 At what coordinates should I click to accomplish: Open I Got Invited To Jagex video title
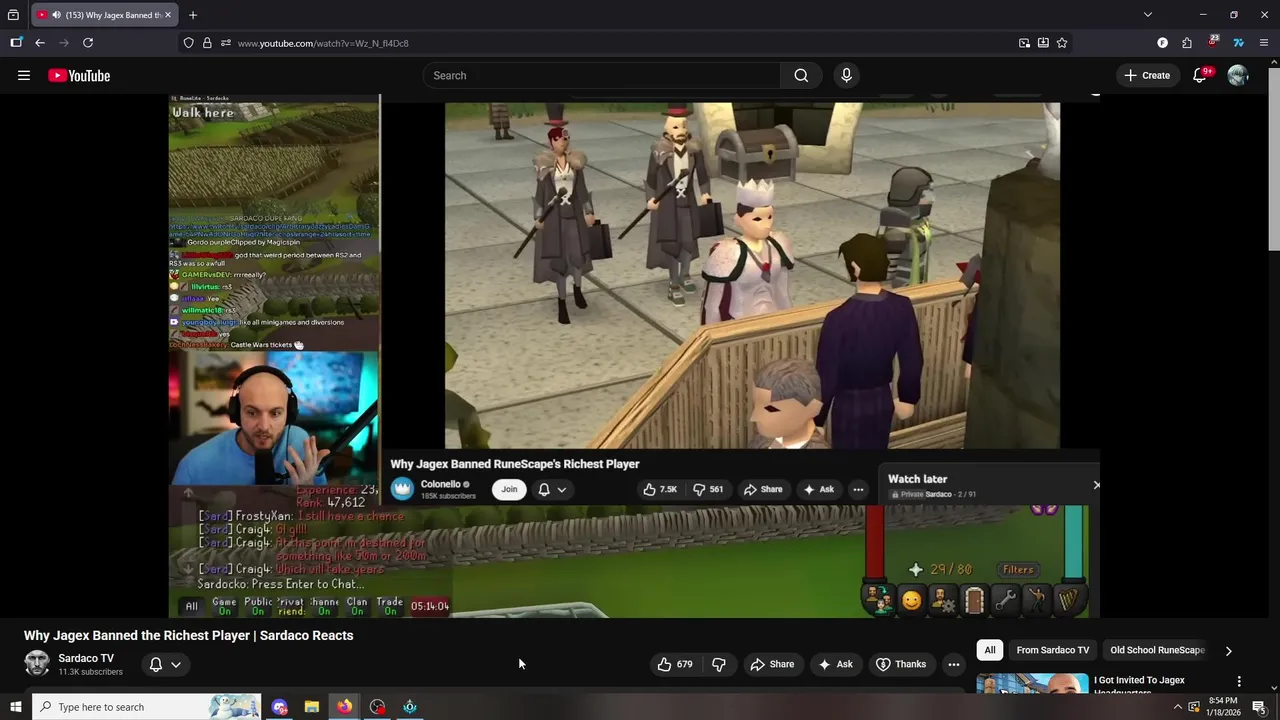point(1140,685)
